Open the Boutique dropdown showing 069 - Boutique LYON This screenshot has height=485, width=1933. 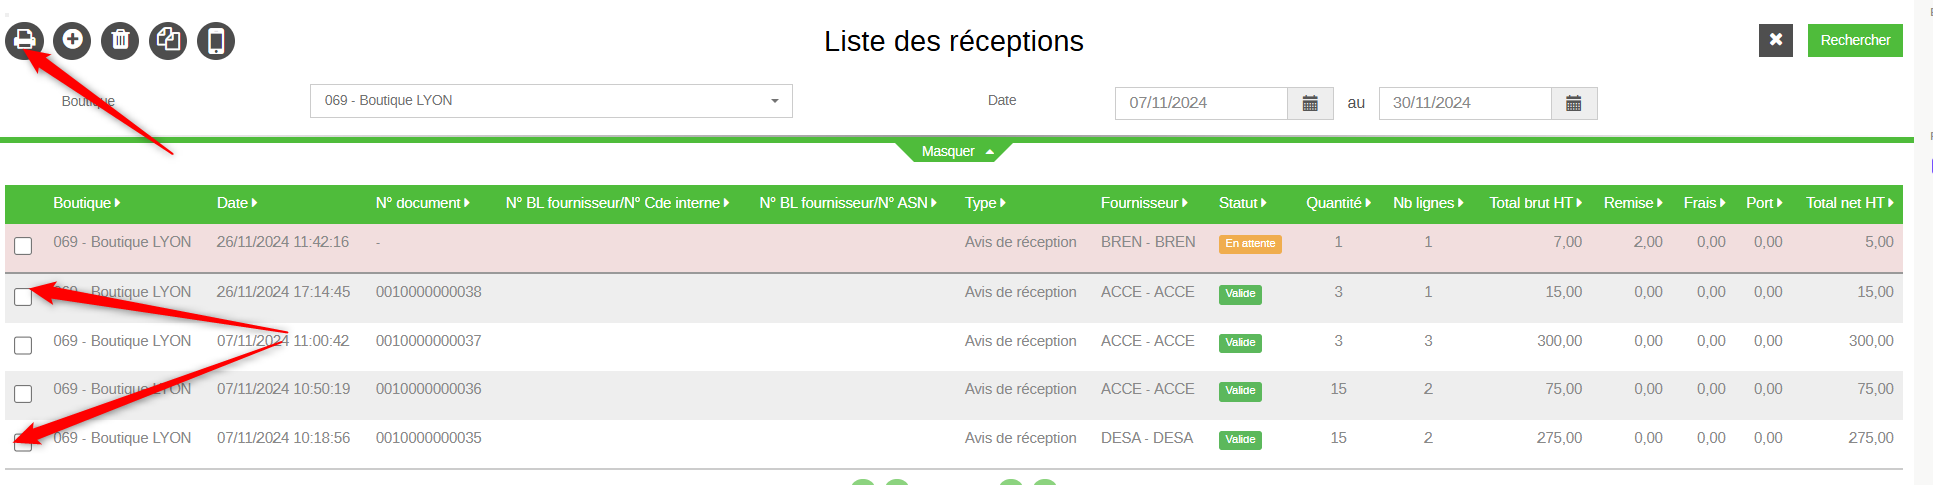[551, 101]
